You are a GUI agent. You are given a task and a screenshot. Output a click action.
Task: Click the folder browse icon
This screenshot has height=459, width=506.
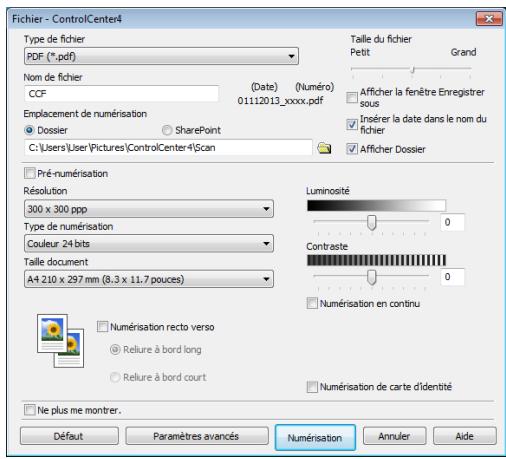click(324, 148)
